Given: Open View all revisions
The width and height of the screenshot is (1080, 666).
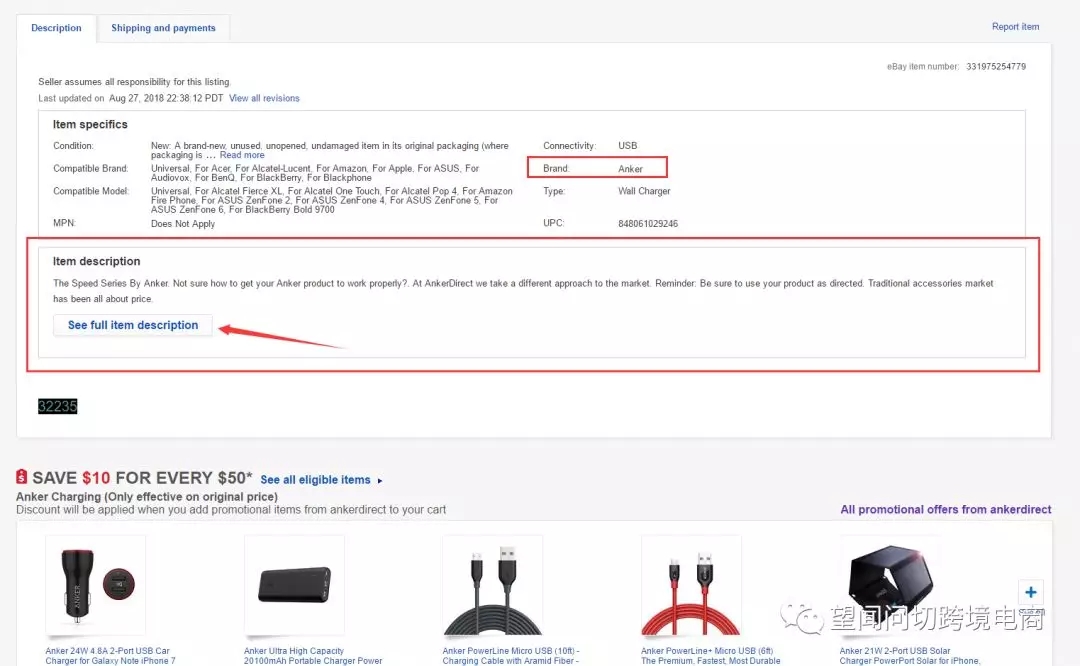Looking at the screenshot, I should [x=263, y=97].
